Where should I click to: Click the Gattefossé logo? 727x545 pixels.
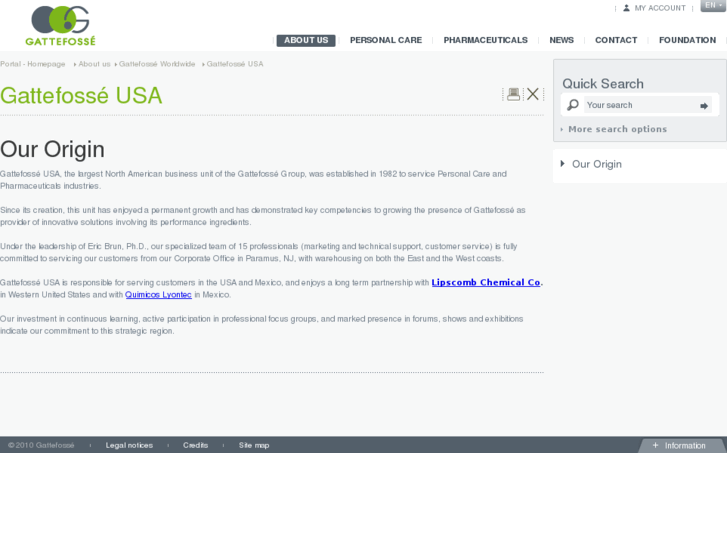60,26
